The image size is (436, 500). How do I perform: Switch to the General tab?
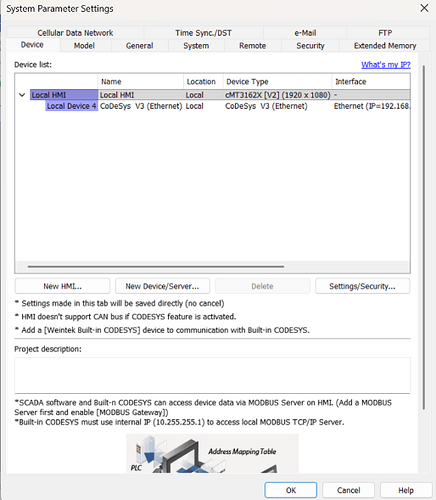(139, 46)
